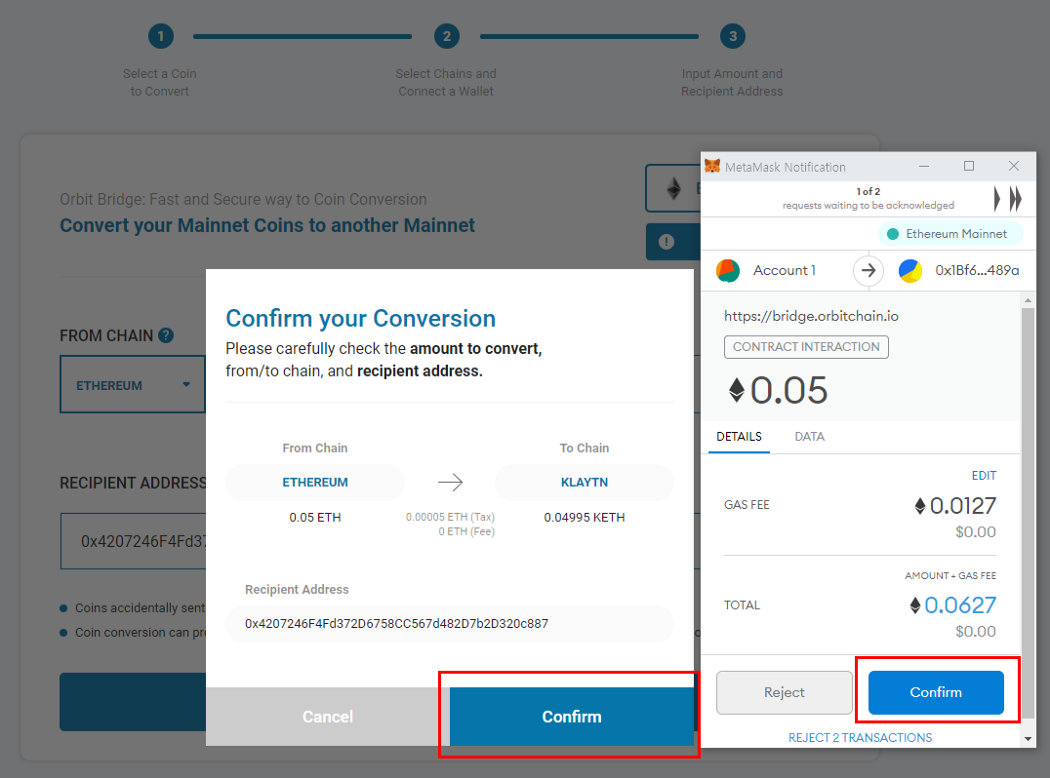
Task: Click step 3 circle Input Amount
Action: point(733,36)
